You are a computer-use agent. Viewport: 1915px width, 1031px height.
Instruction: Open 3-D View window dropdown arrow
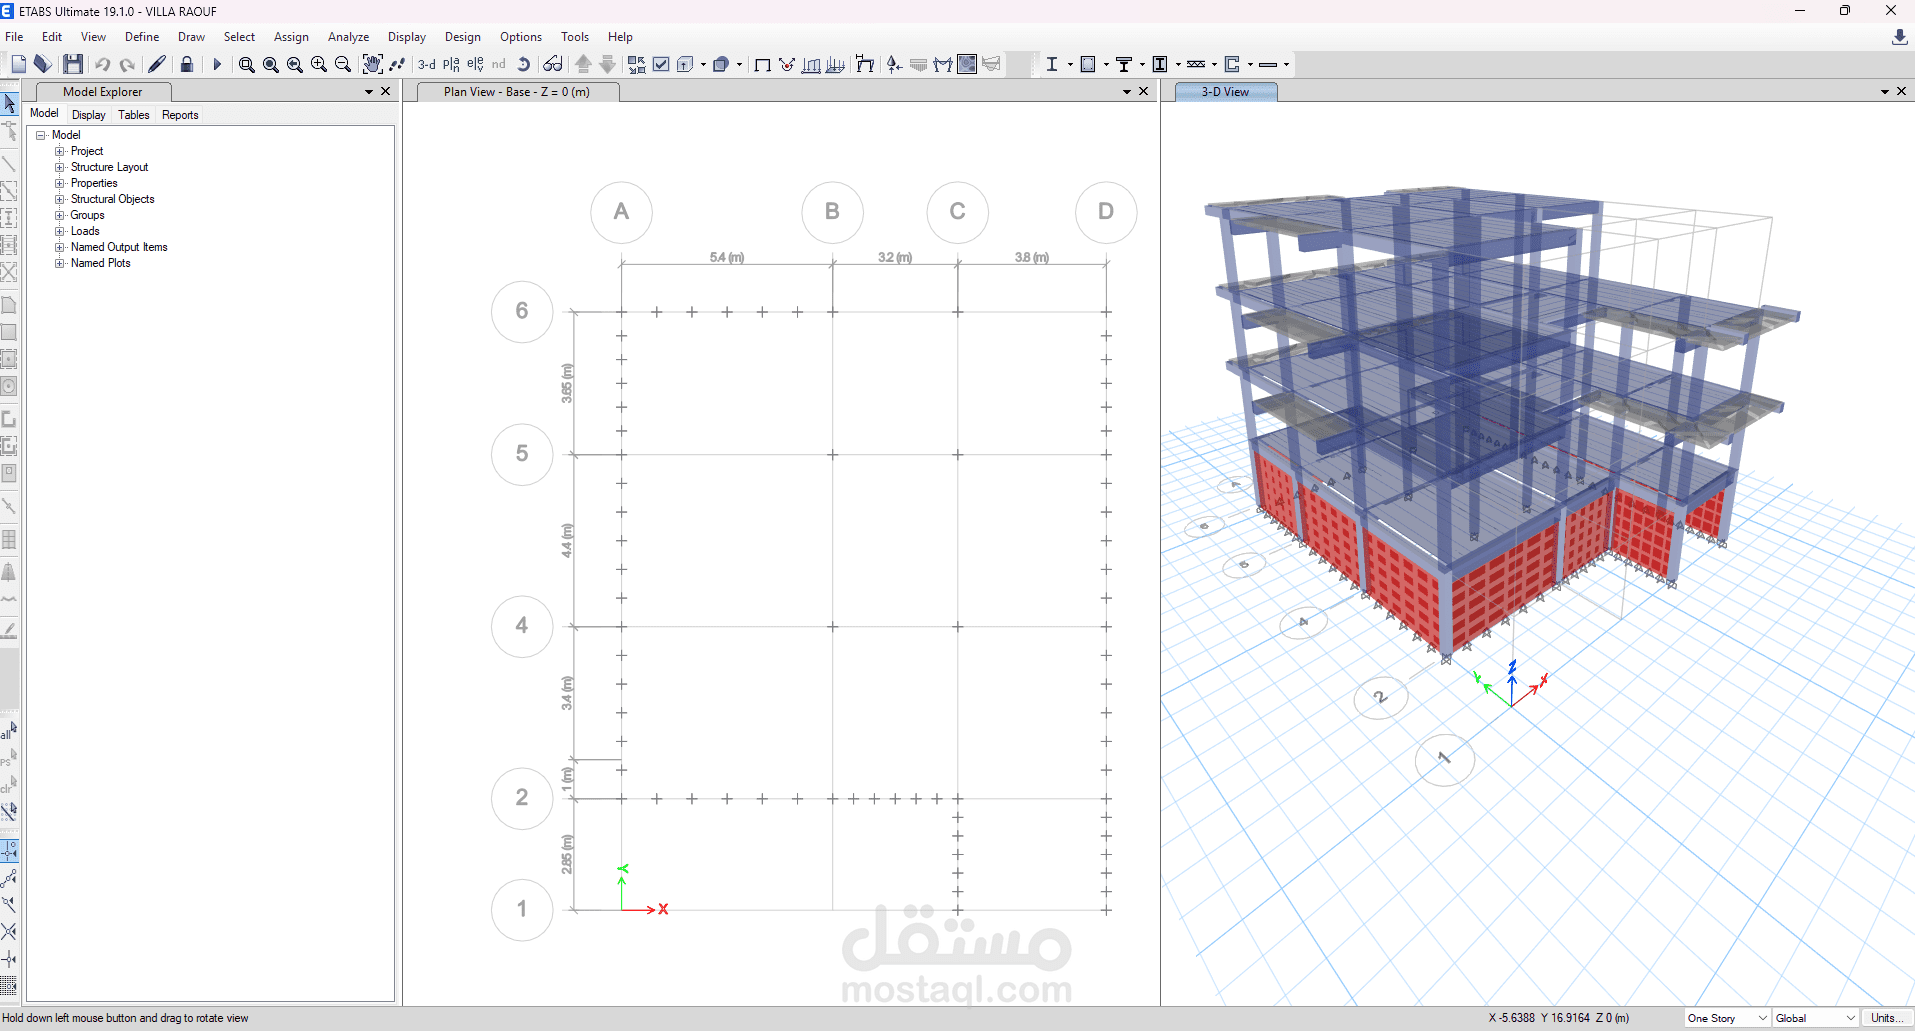pyautogui.click(x=1885, y=92)
